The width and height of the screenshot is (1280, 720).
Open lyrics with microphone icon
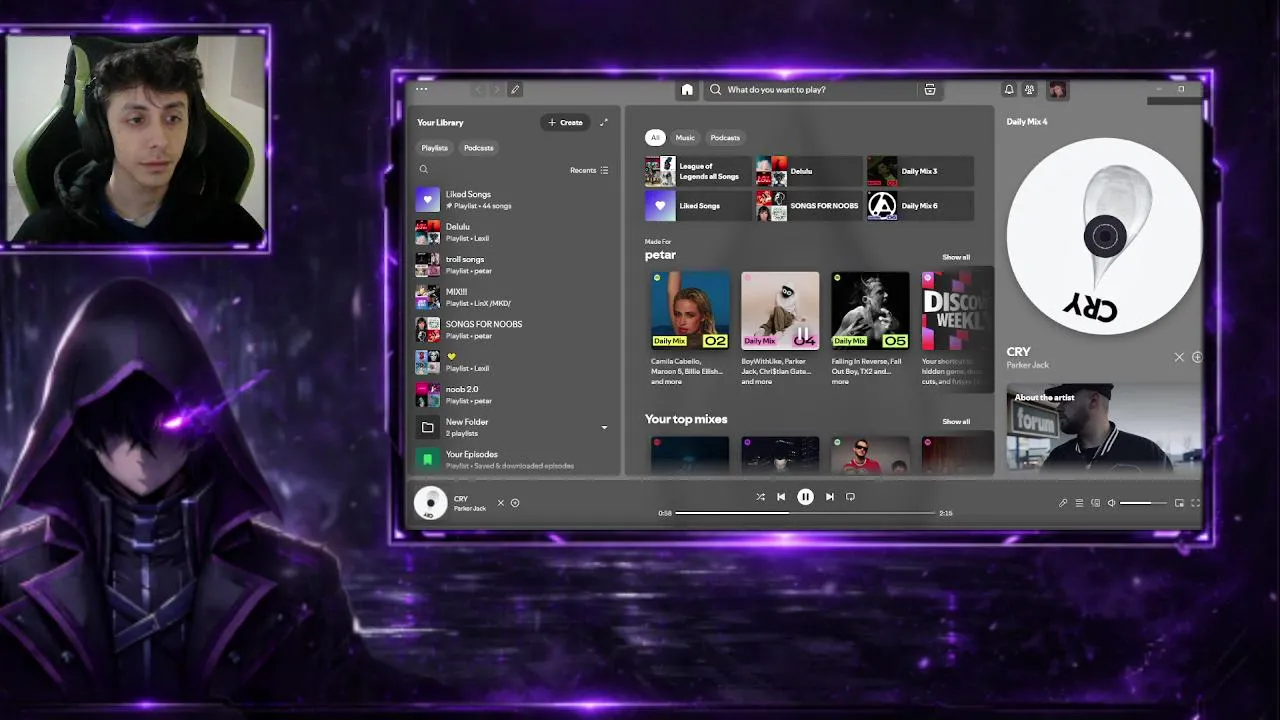coord(1063,503)
